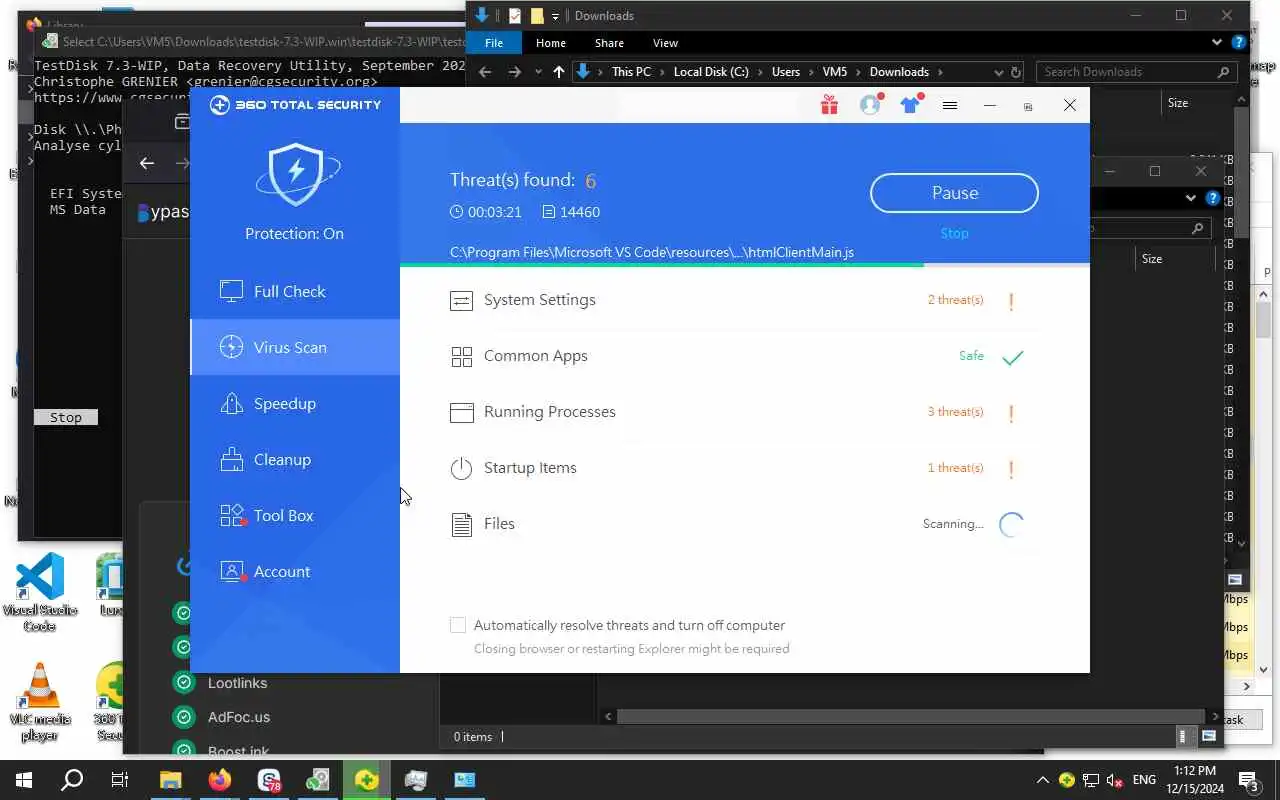Refresh the Downloads folder view
Screen dimensions: 1280x800
(x=1016, y=72)
